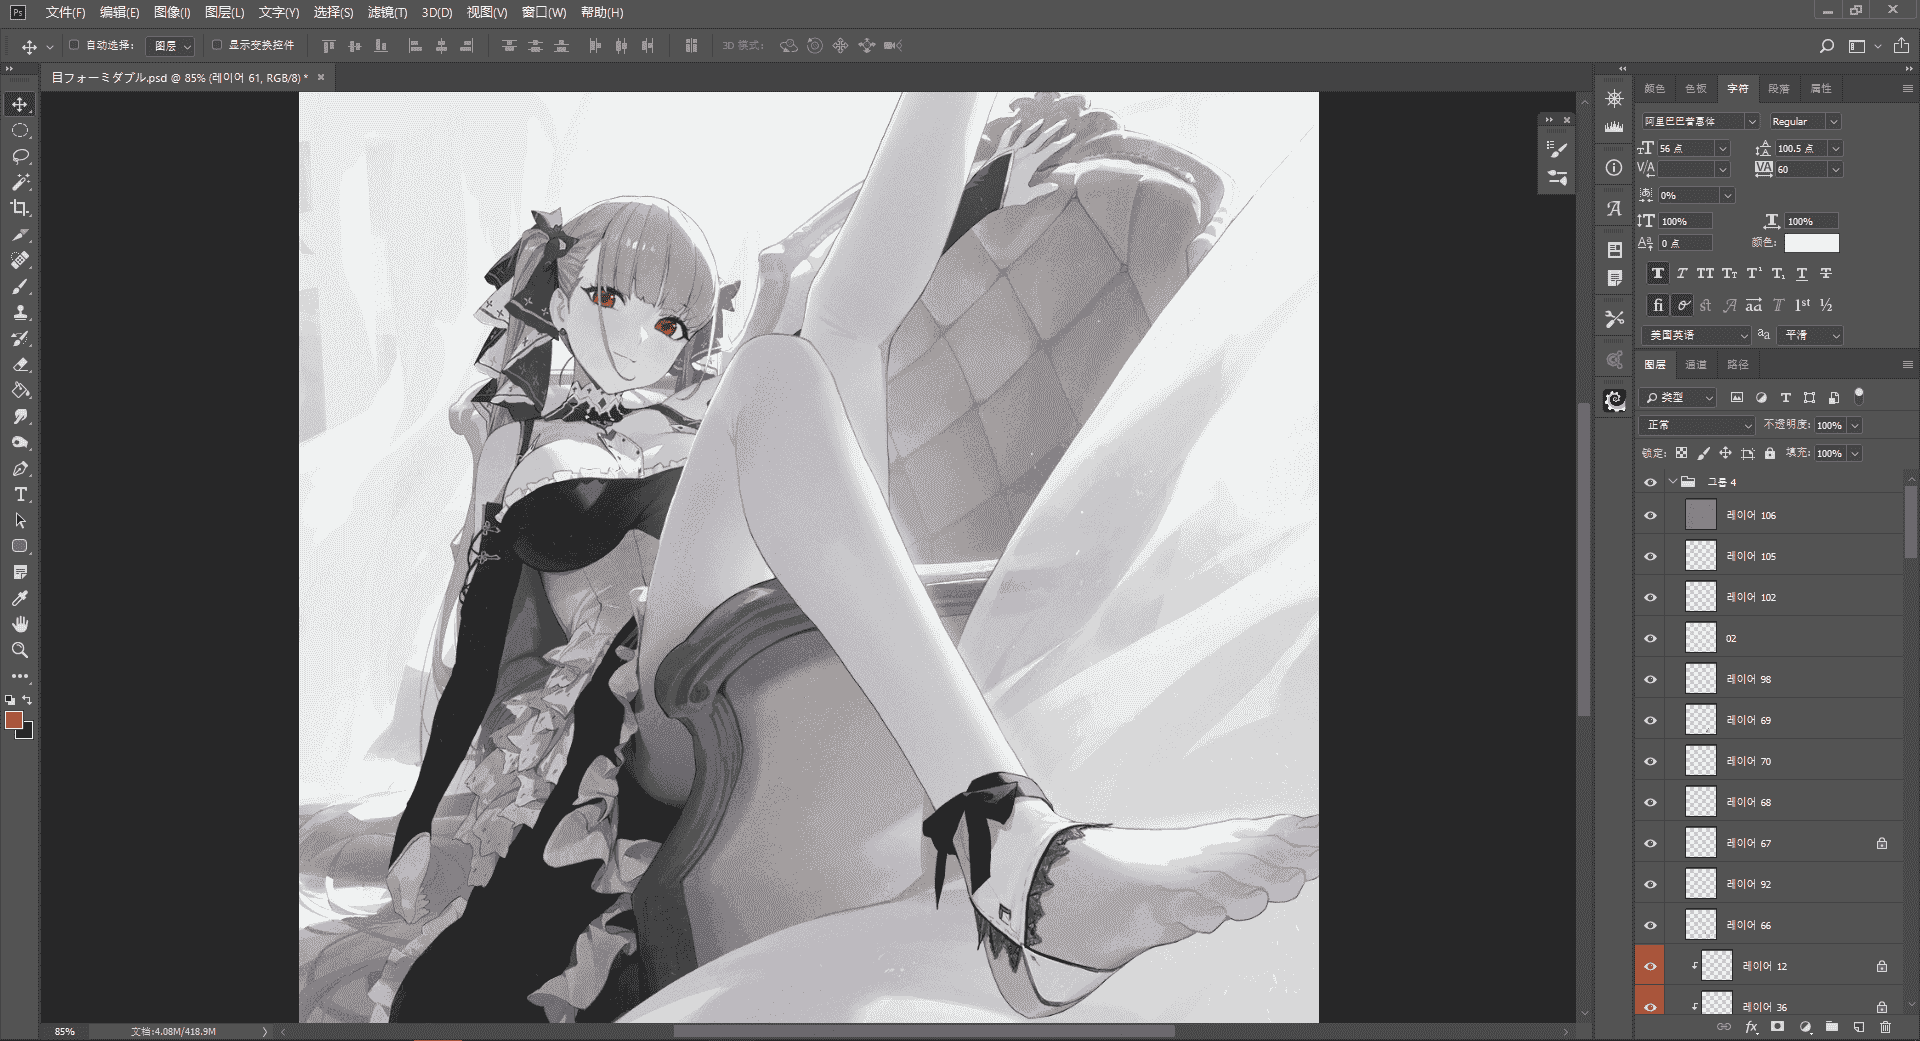Click the text color swatch
The image size is (1920, 1041).
tap(1811, 243)
